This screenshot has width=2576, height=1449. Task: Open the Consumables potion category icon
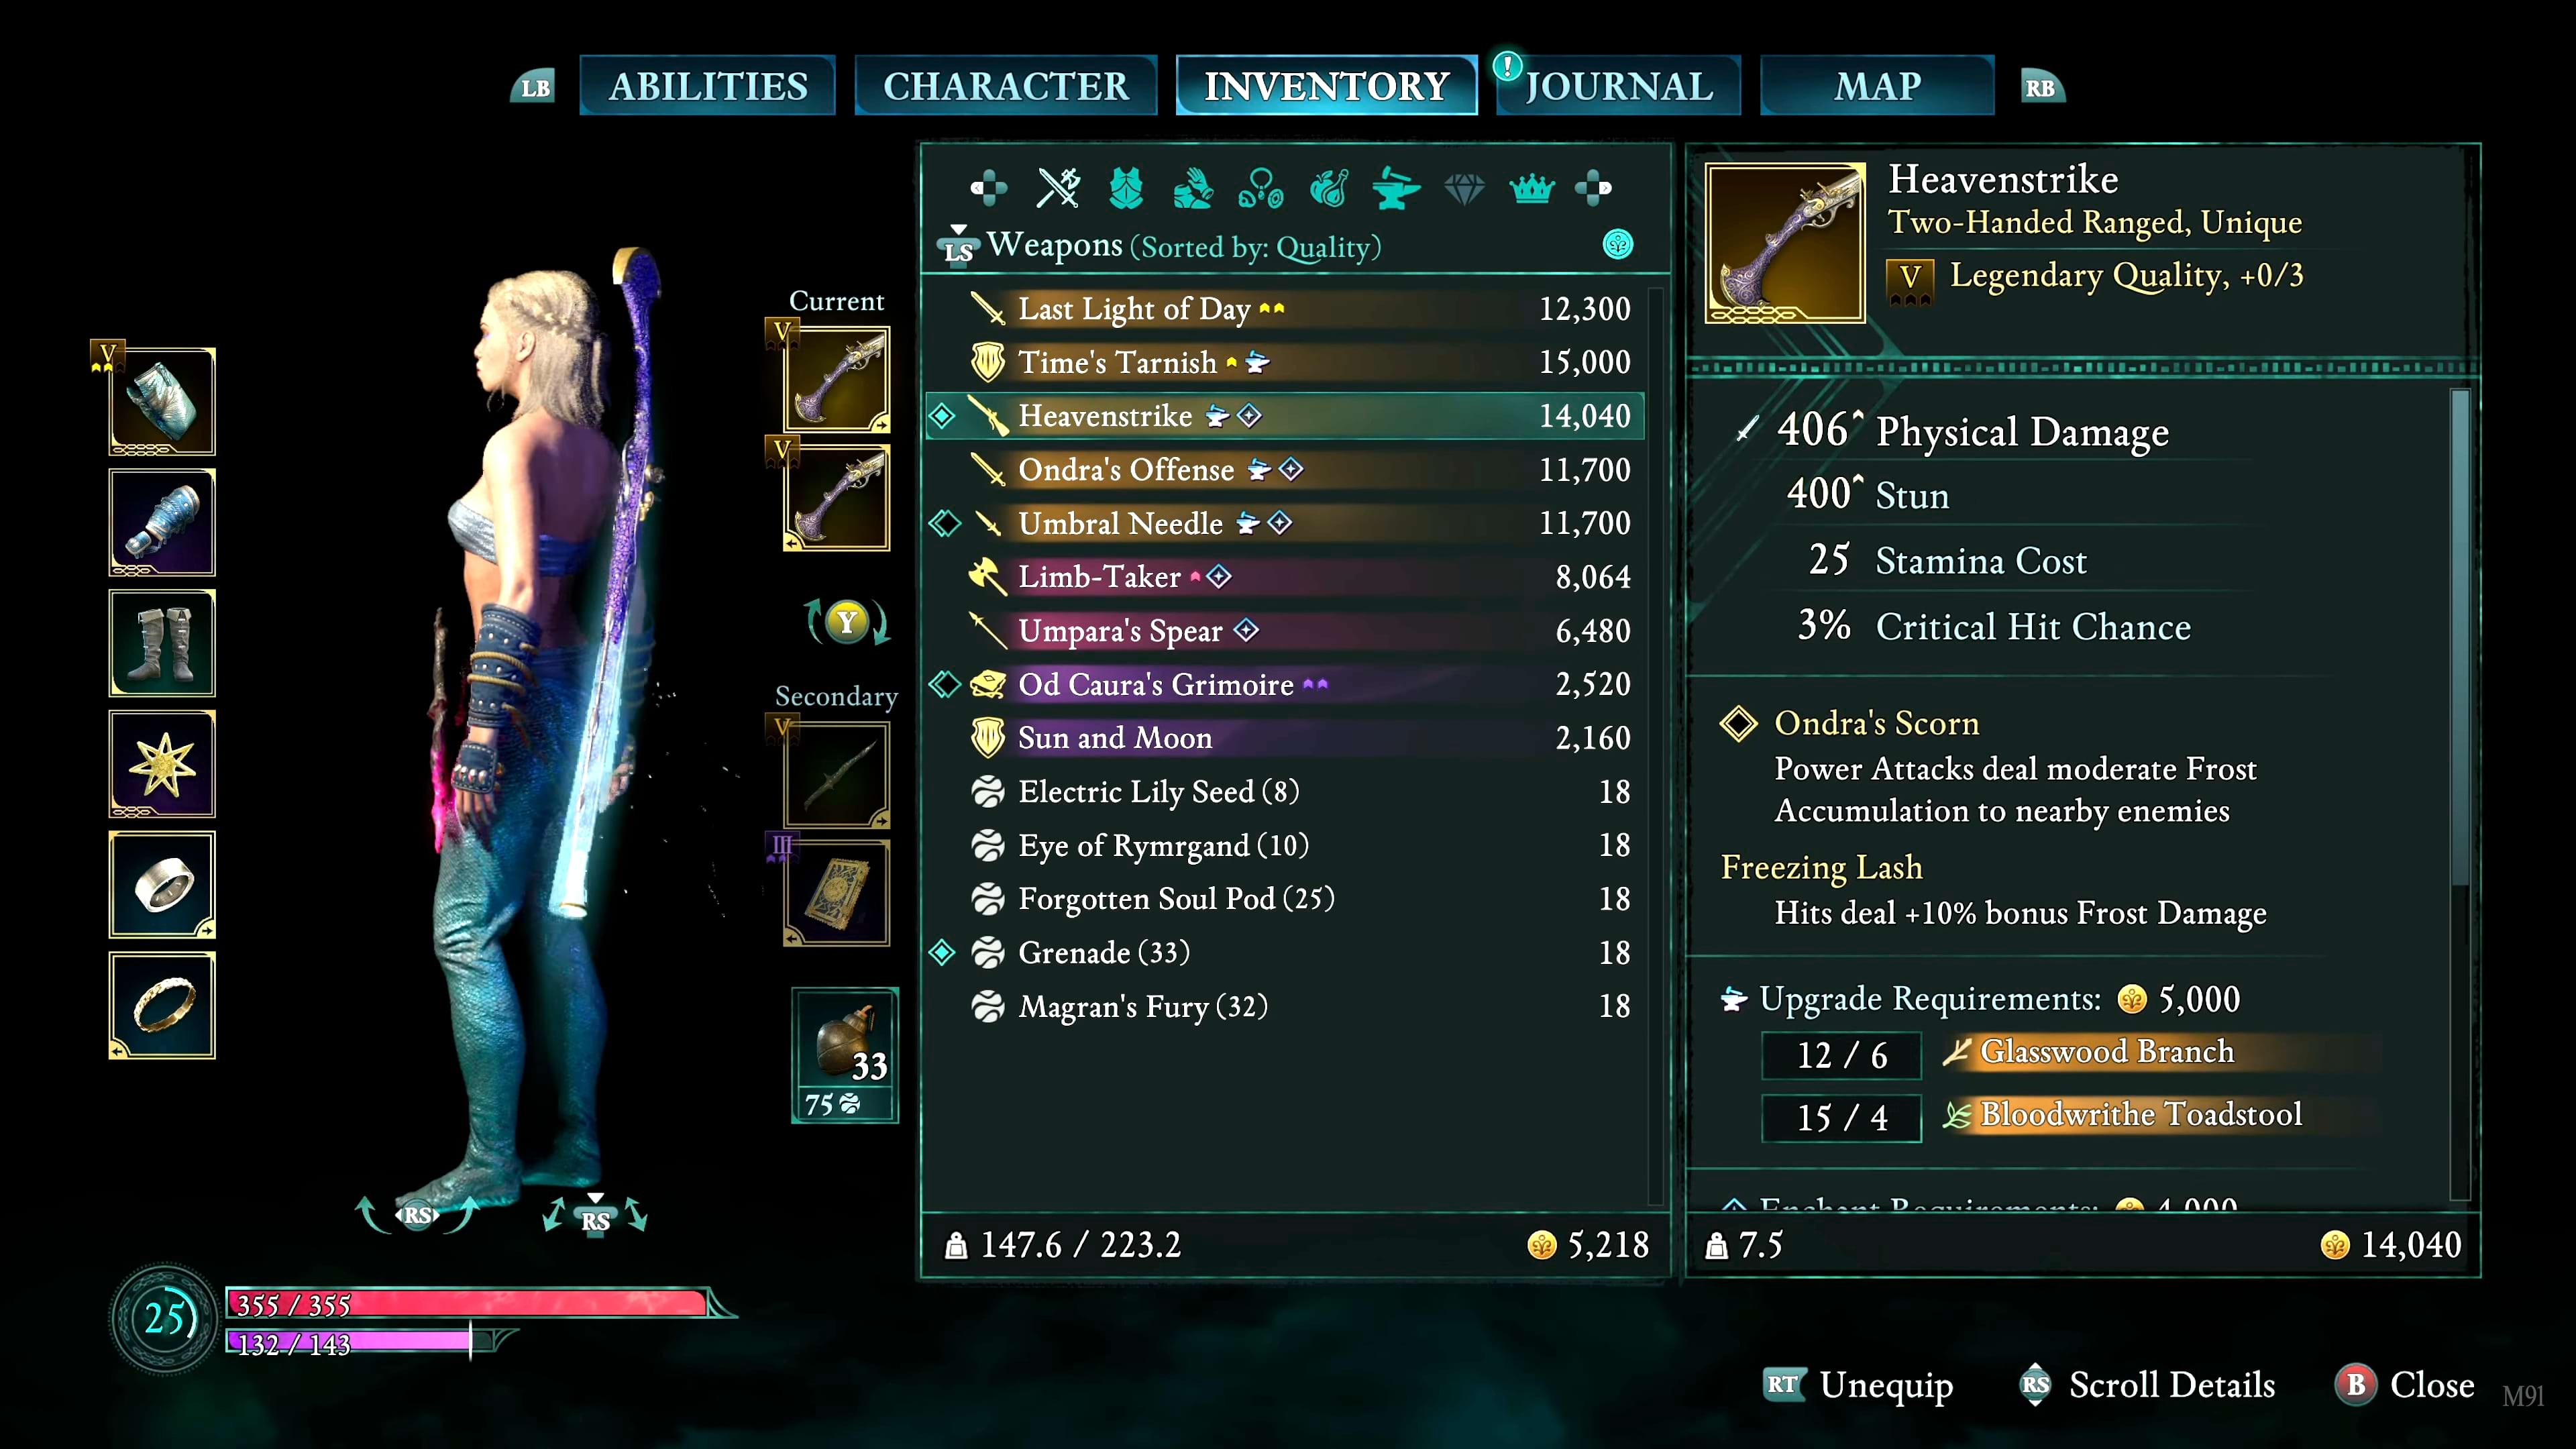pyautogui.click(x=1329, y=187)
